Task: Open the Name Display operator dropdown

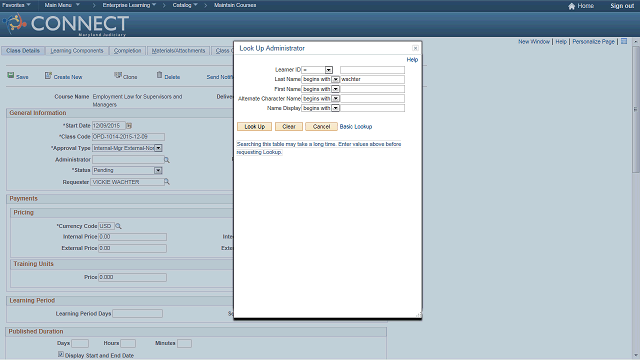Action: pos(336,108)
